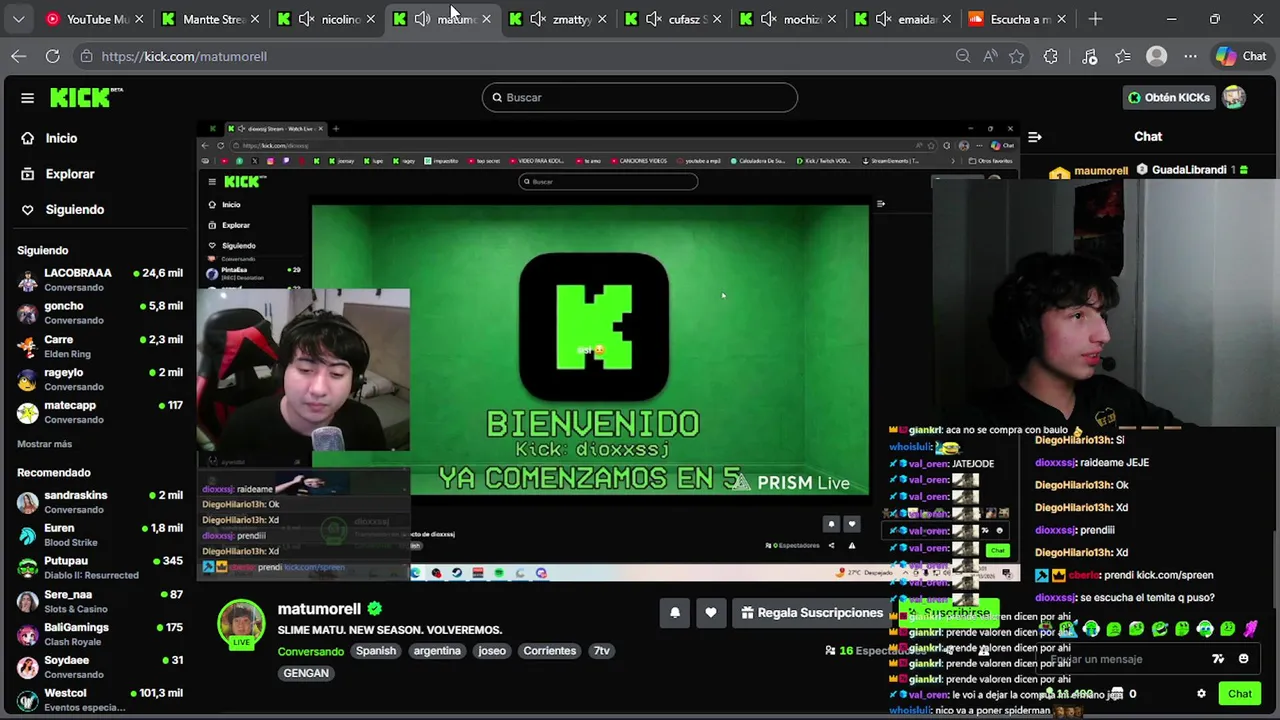
Task: Click the KICK logo
Action: pyautogui.click(x=86, y=97)
